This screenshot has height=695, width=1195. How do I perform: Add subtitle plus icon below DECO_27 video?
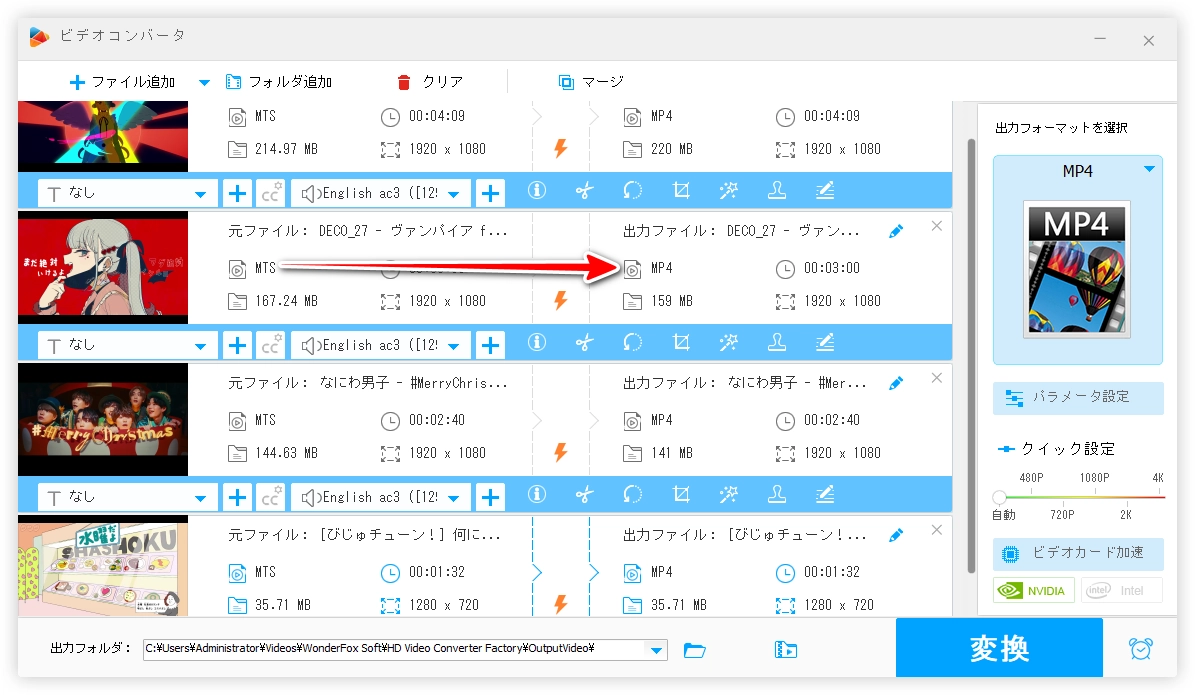coord(238,345)
